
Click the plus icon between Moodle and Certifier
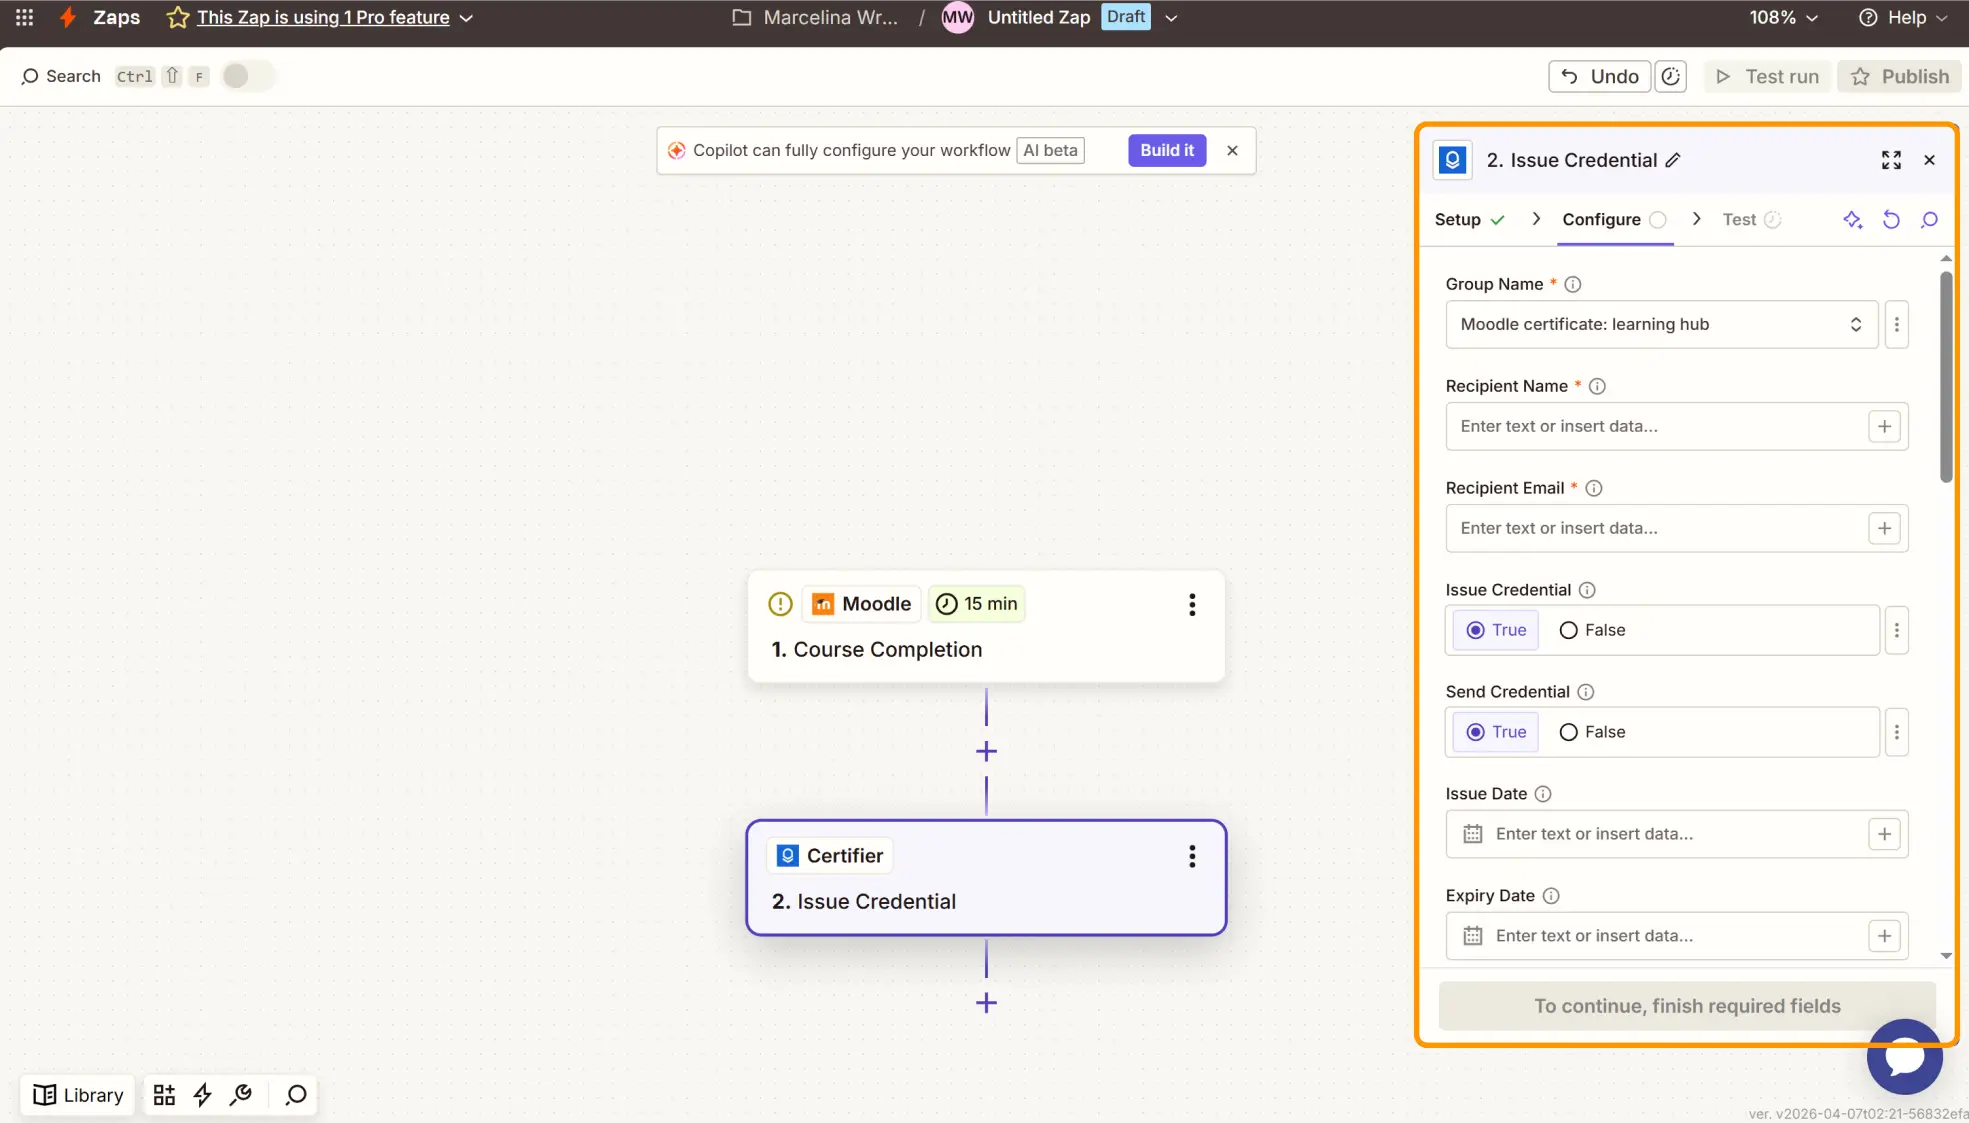[986, 751]
